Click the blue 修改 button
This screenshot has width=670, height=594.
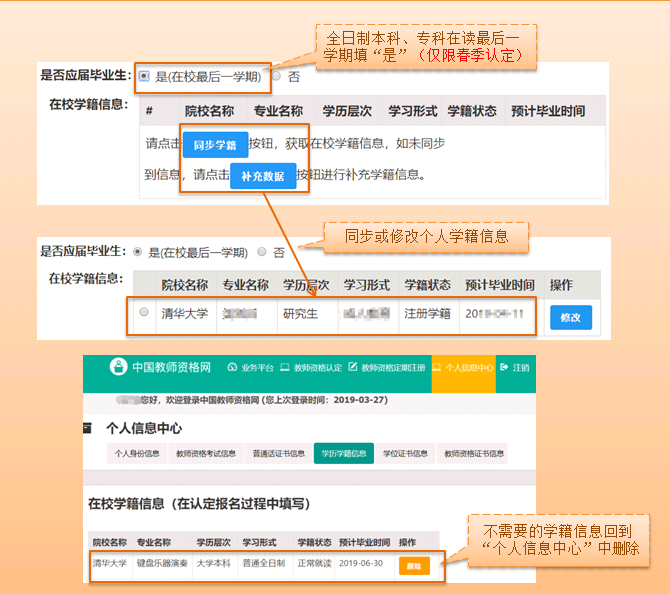(571, 317)
